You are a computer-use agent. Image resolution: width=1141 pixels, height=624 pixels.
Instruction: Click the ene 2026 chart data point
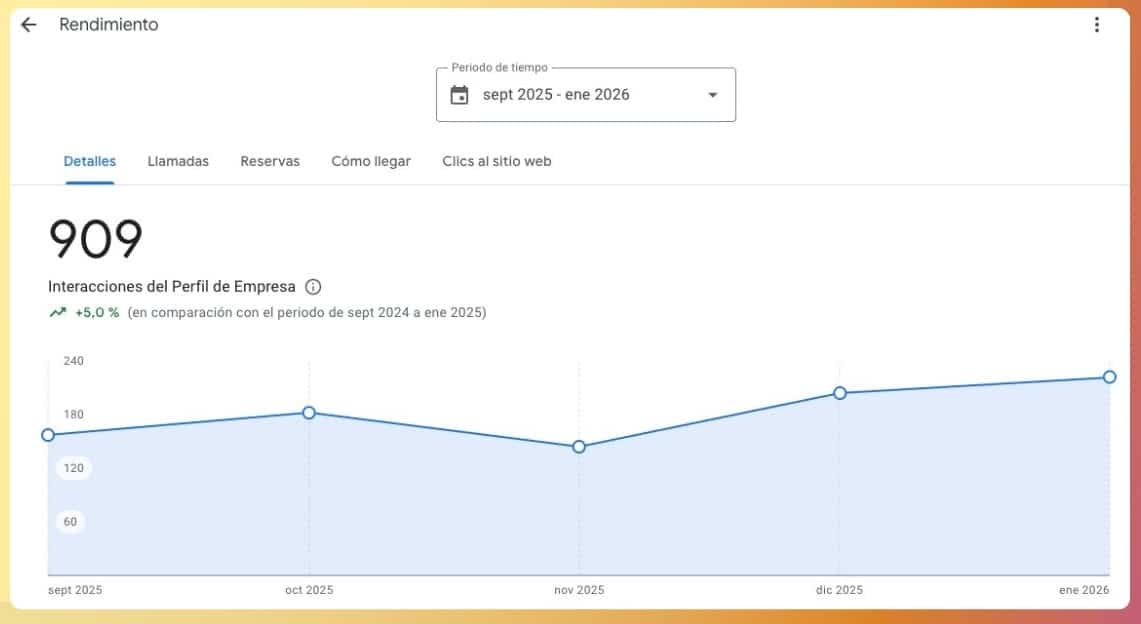[1109, 377]
